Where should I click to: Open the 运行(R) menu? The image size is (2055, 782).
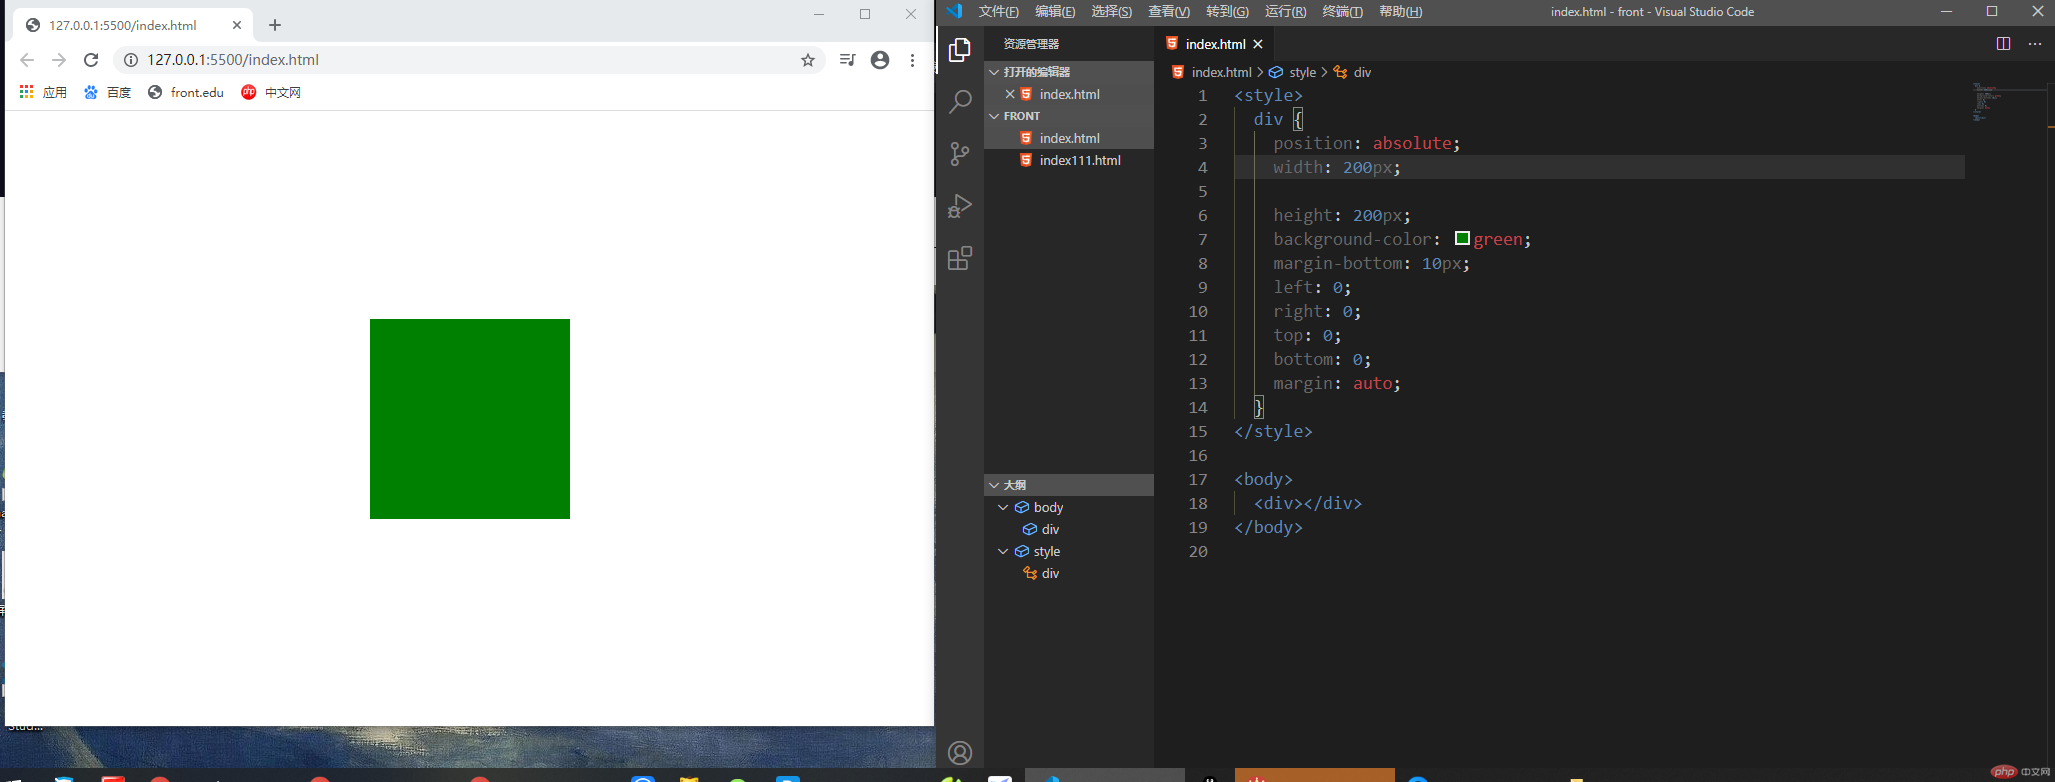tap(1285, 12)
